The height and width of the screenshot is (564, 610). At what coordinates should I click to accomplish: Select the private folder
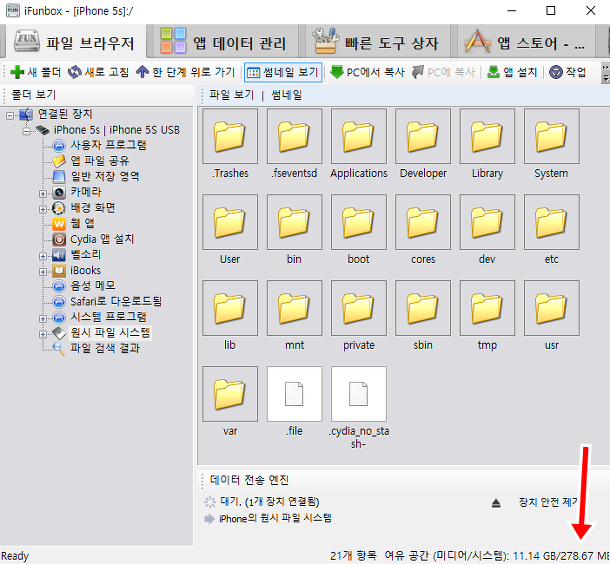(359, 308)
